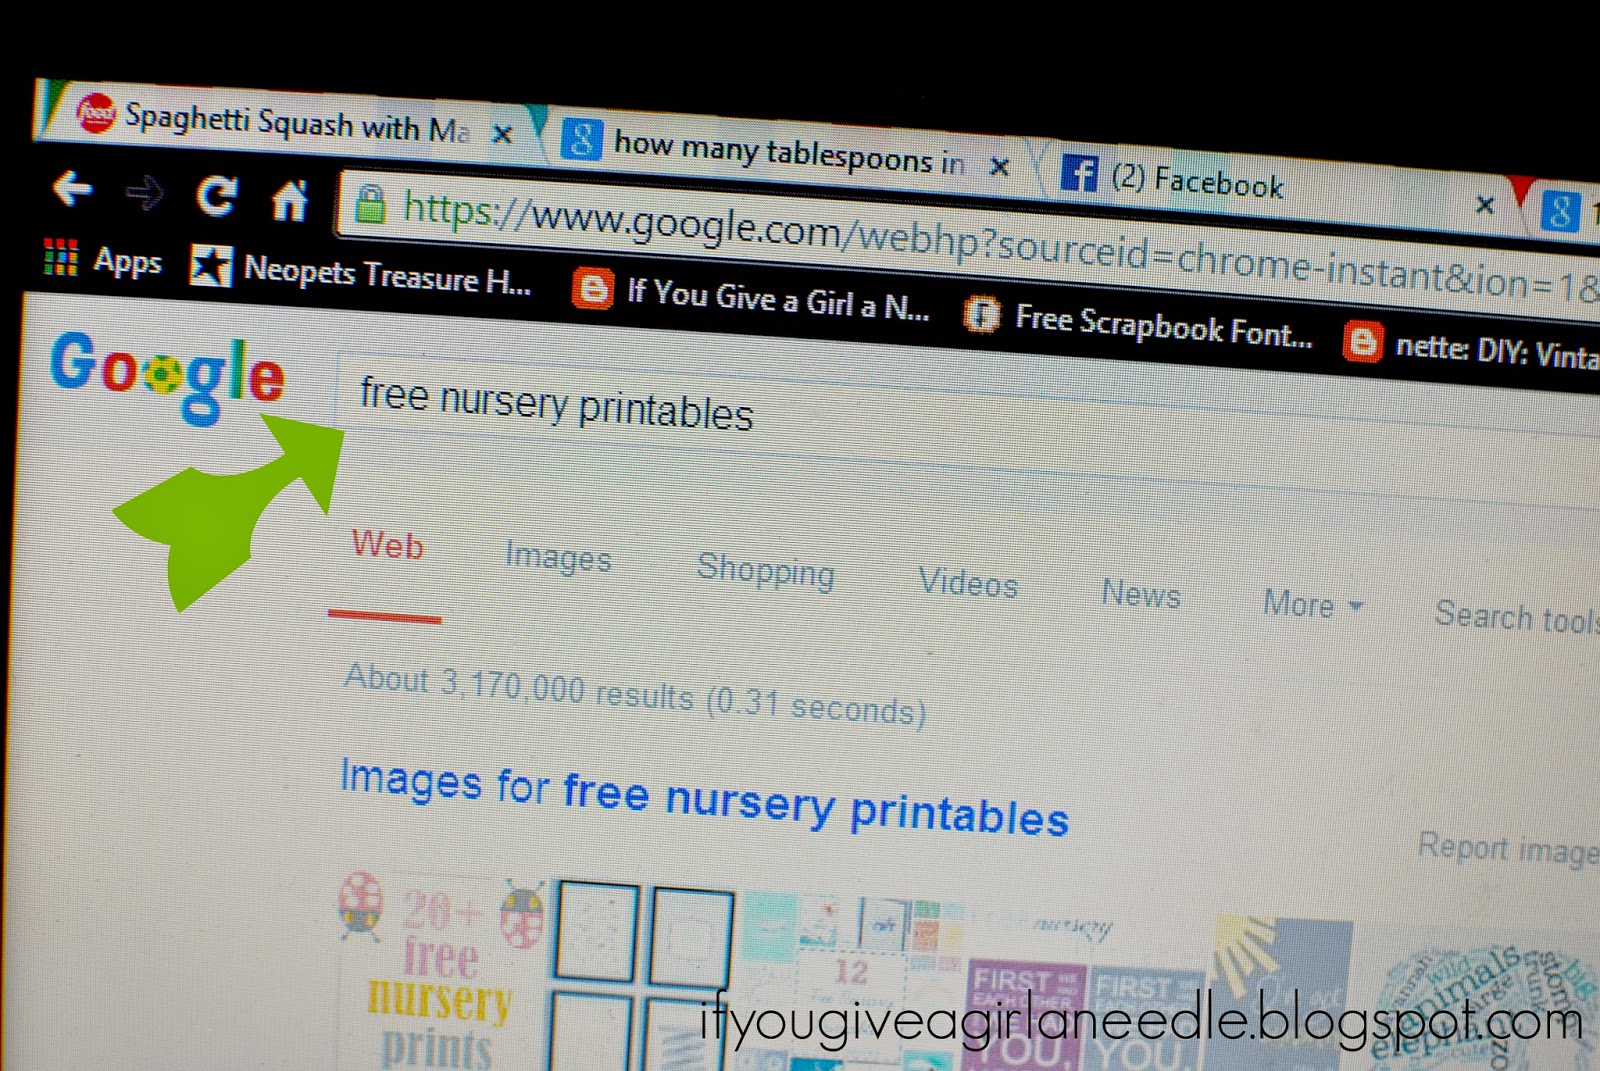Select the Images search filter
This screenshot has width=1600, height=1071.
tap(558, 557)
